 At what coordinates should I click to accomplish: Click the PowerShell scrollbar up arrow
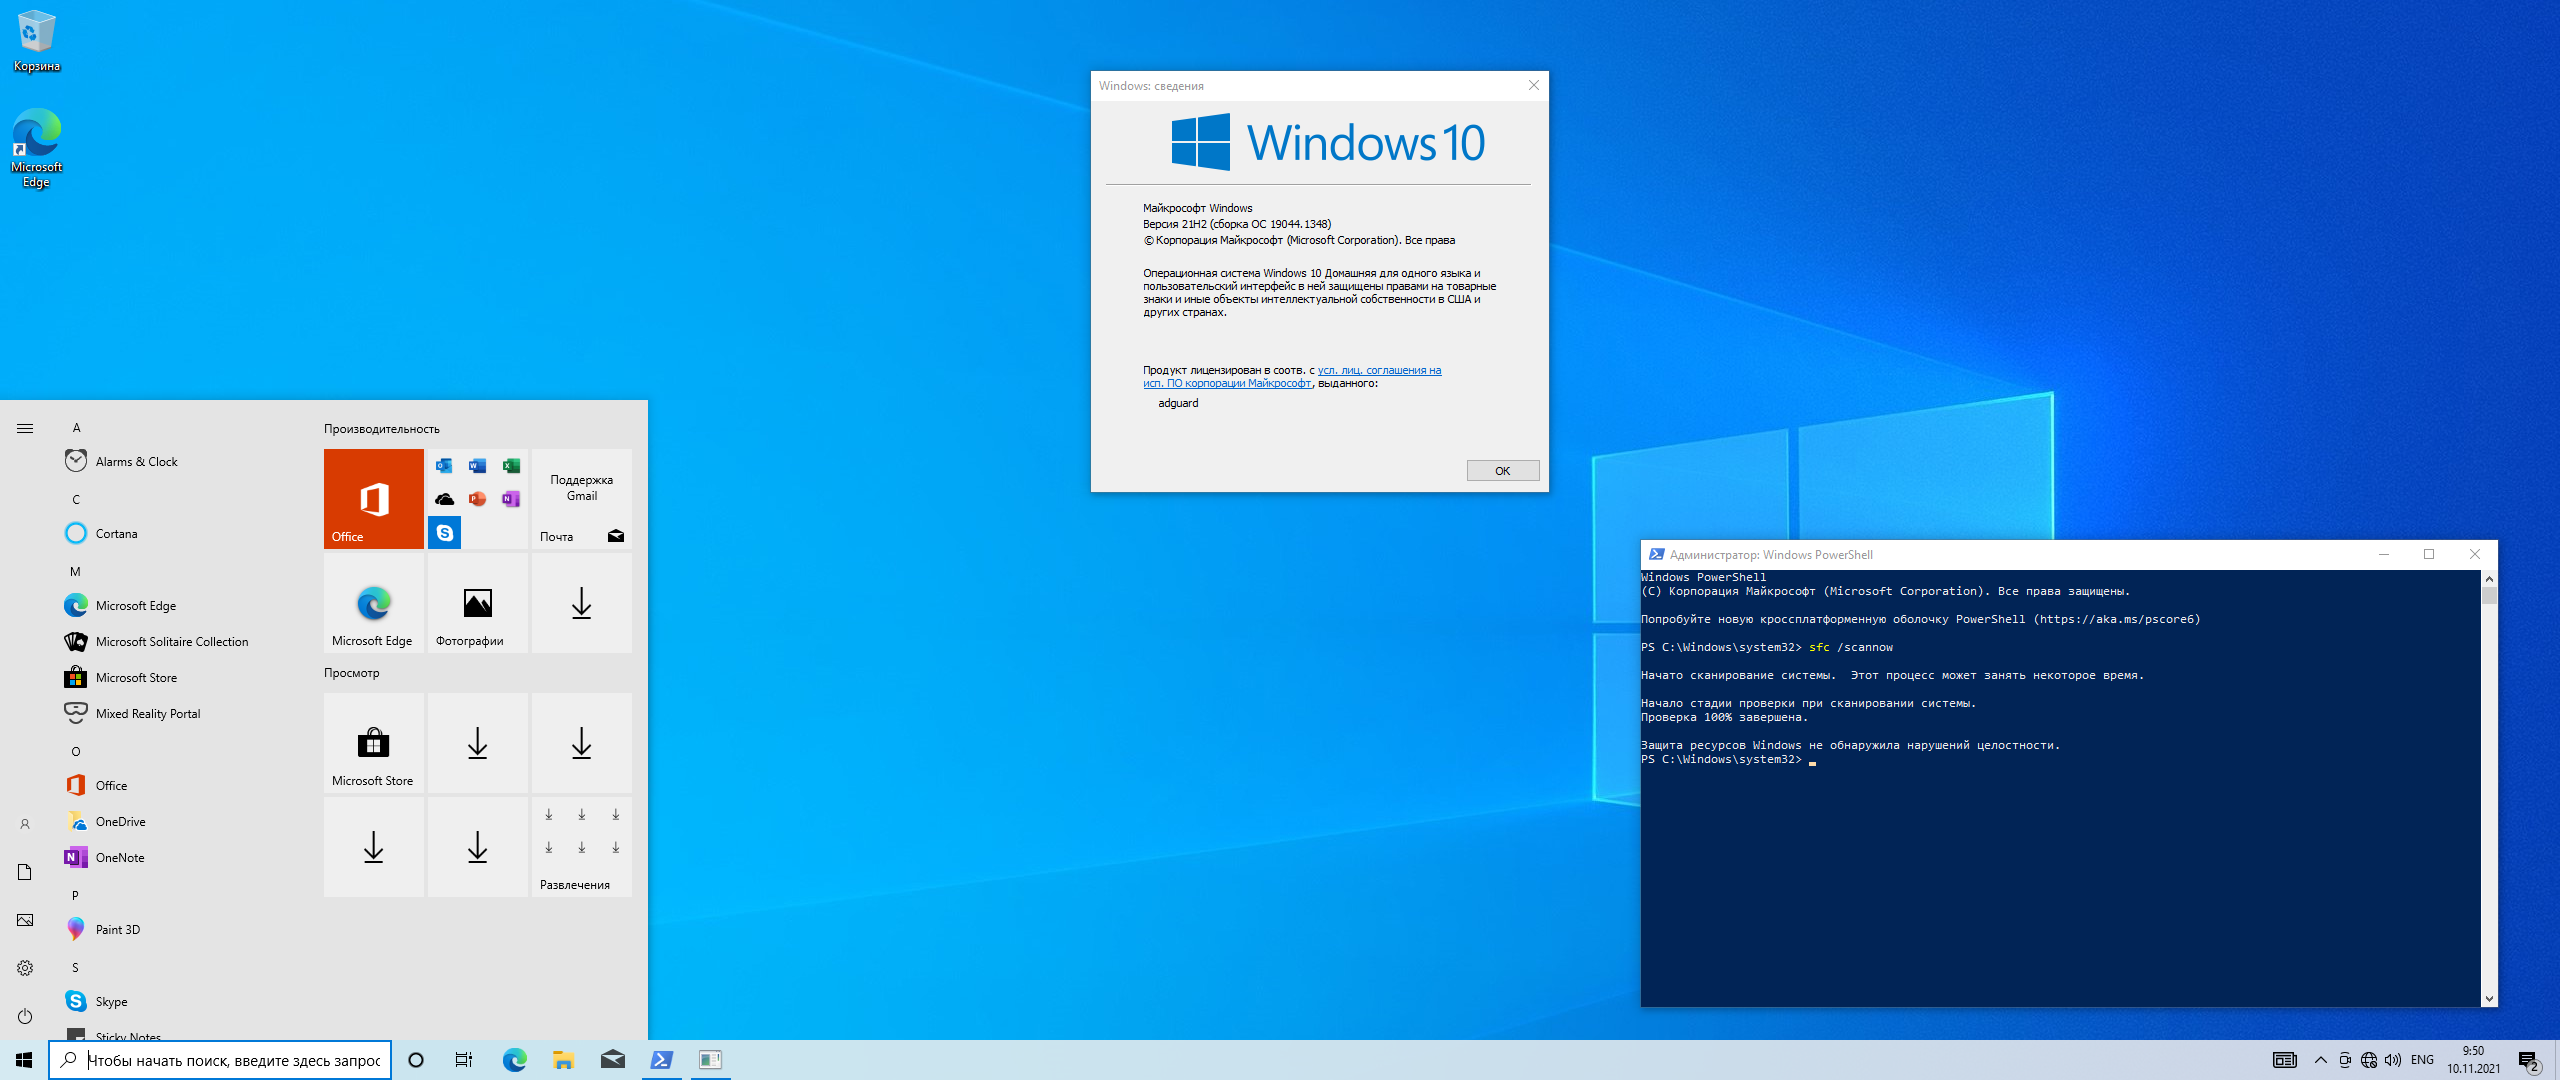[x=2489, y=579]
